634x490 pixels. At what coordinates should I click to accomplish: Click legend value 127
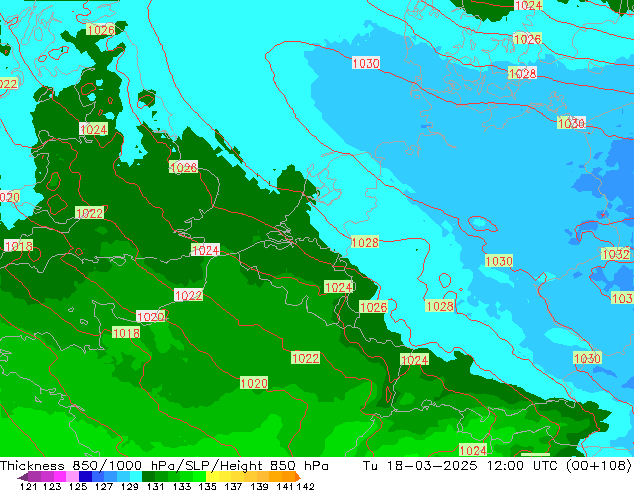(x=104, y=486)
